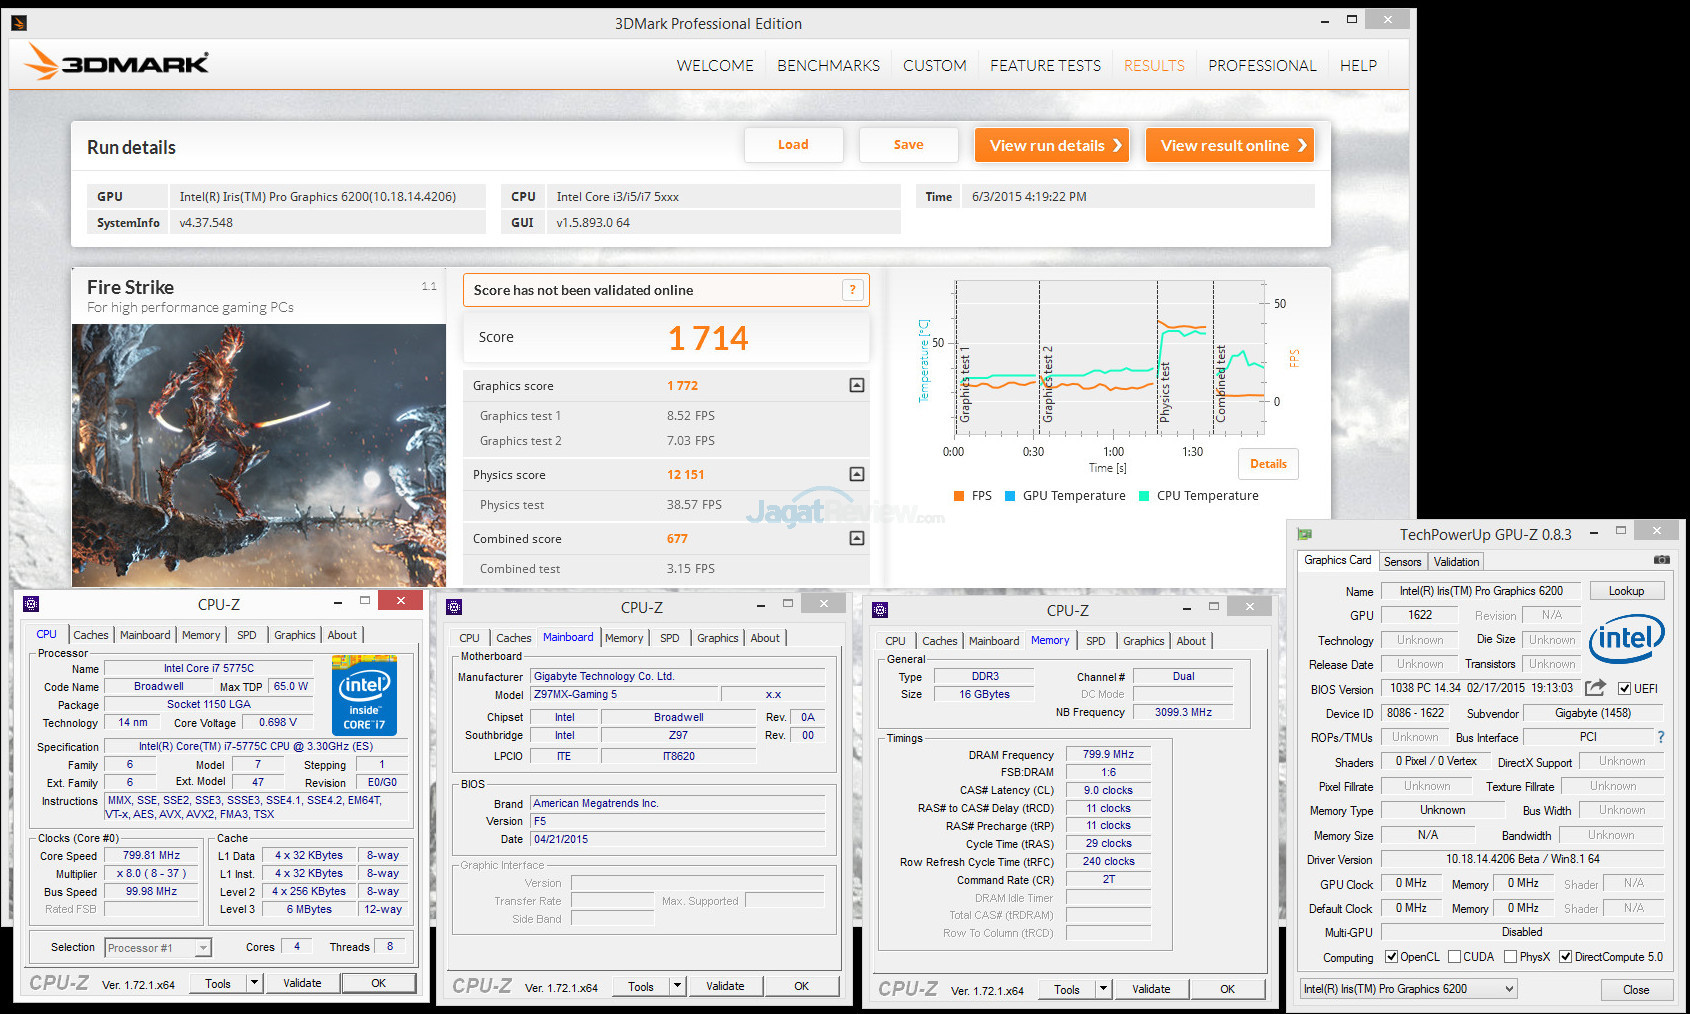The image size is (1690, 1014).
Task: Click the Intel logo in GPU-Z
Action: (1626, 638)
